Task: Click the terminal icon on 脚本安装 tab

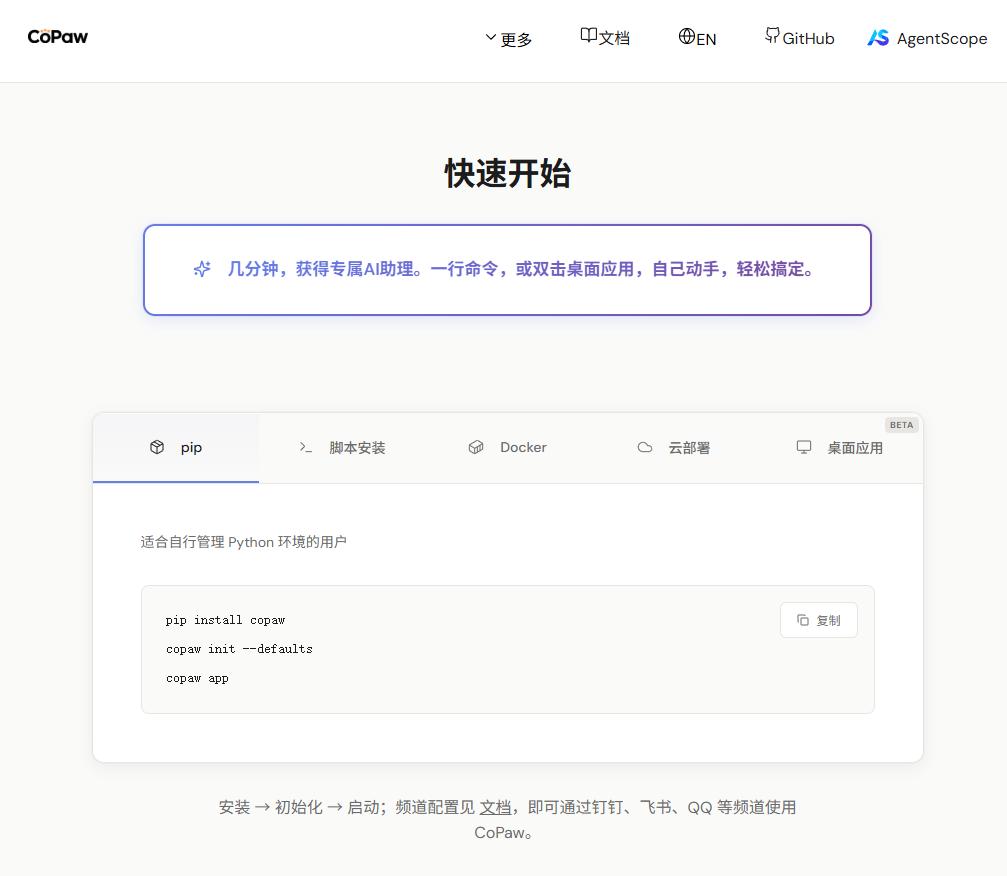Action: (307, 448)
